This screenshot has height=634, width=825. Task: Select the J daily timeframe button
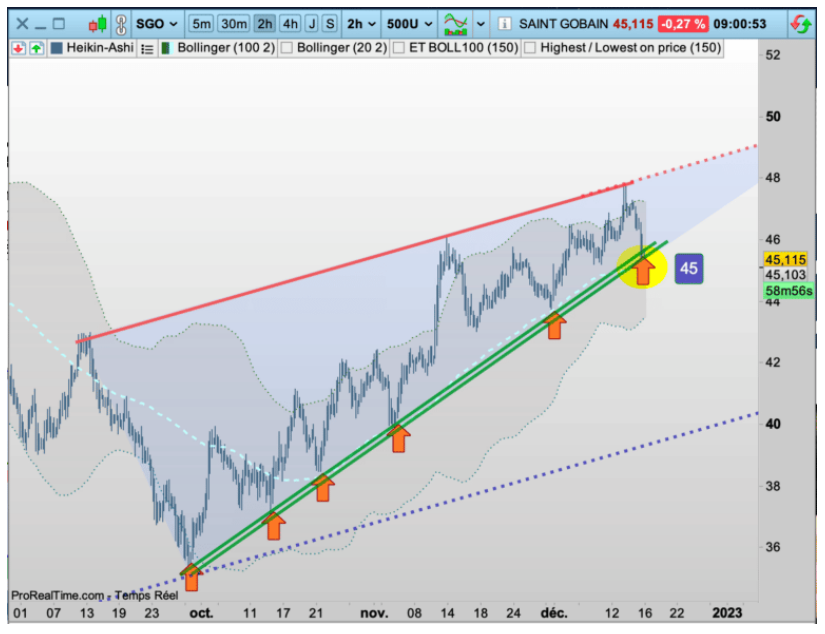(x=312, y=24)
